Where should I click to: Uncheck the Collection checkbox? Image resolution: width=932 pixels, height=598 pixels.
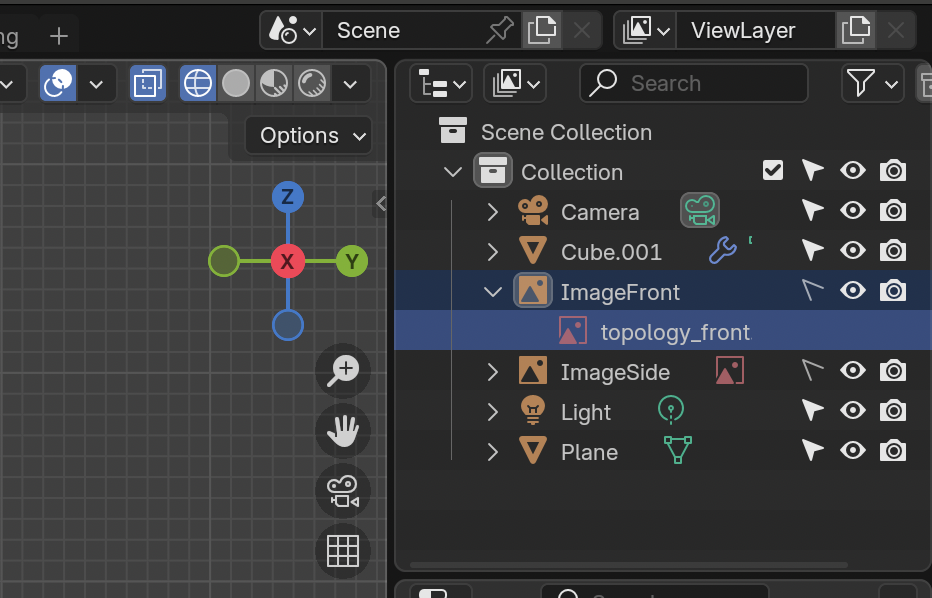(x=772, y=170)
